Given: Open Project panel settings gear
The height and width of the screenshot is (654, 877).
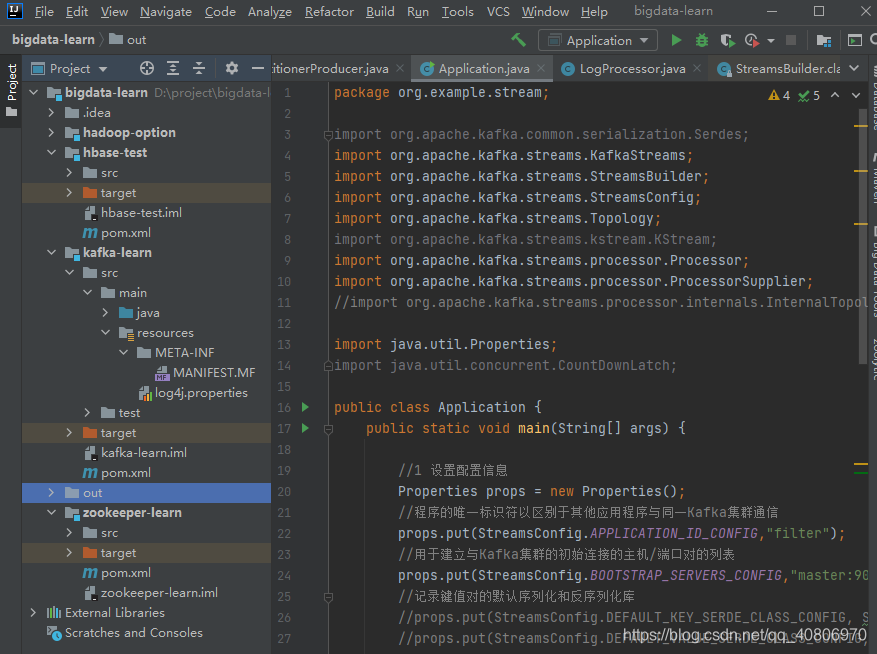Looking at the screenshot, I should click(232, 68).
